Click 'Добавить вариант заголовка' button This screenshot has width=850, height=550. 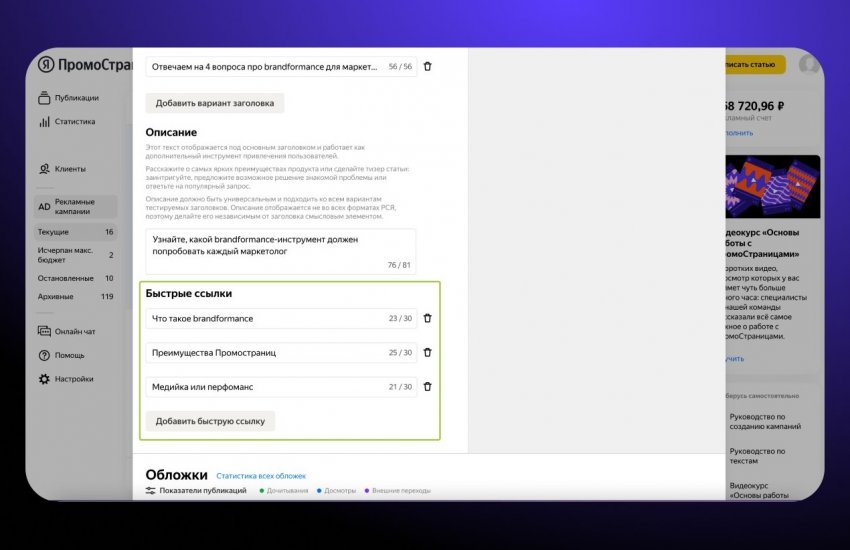click(215, 103)
